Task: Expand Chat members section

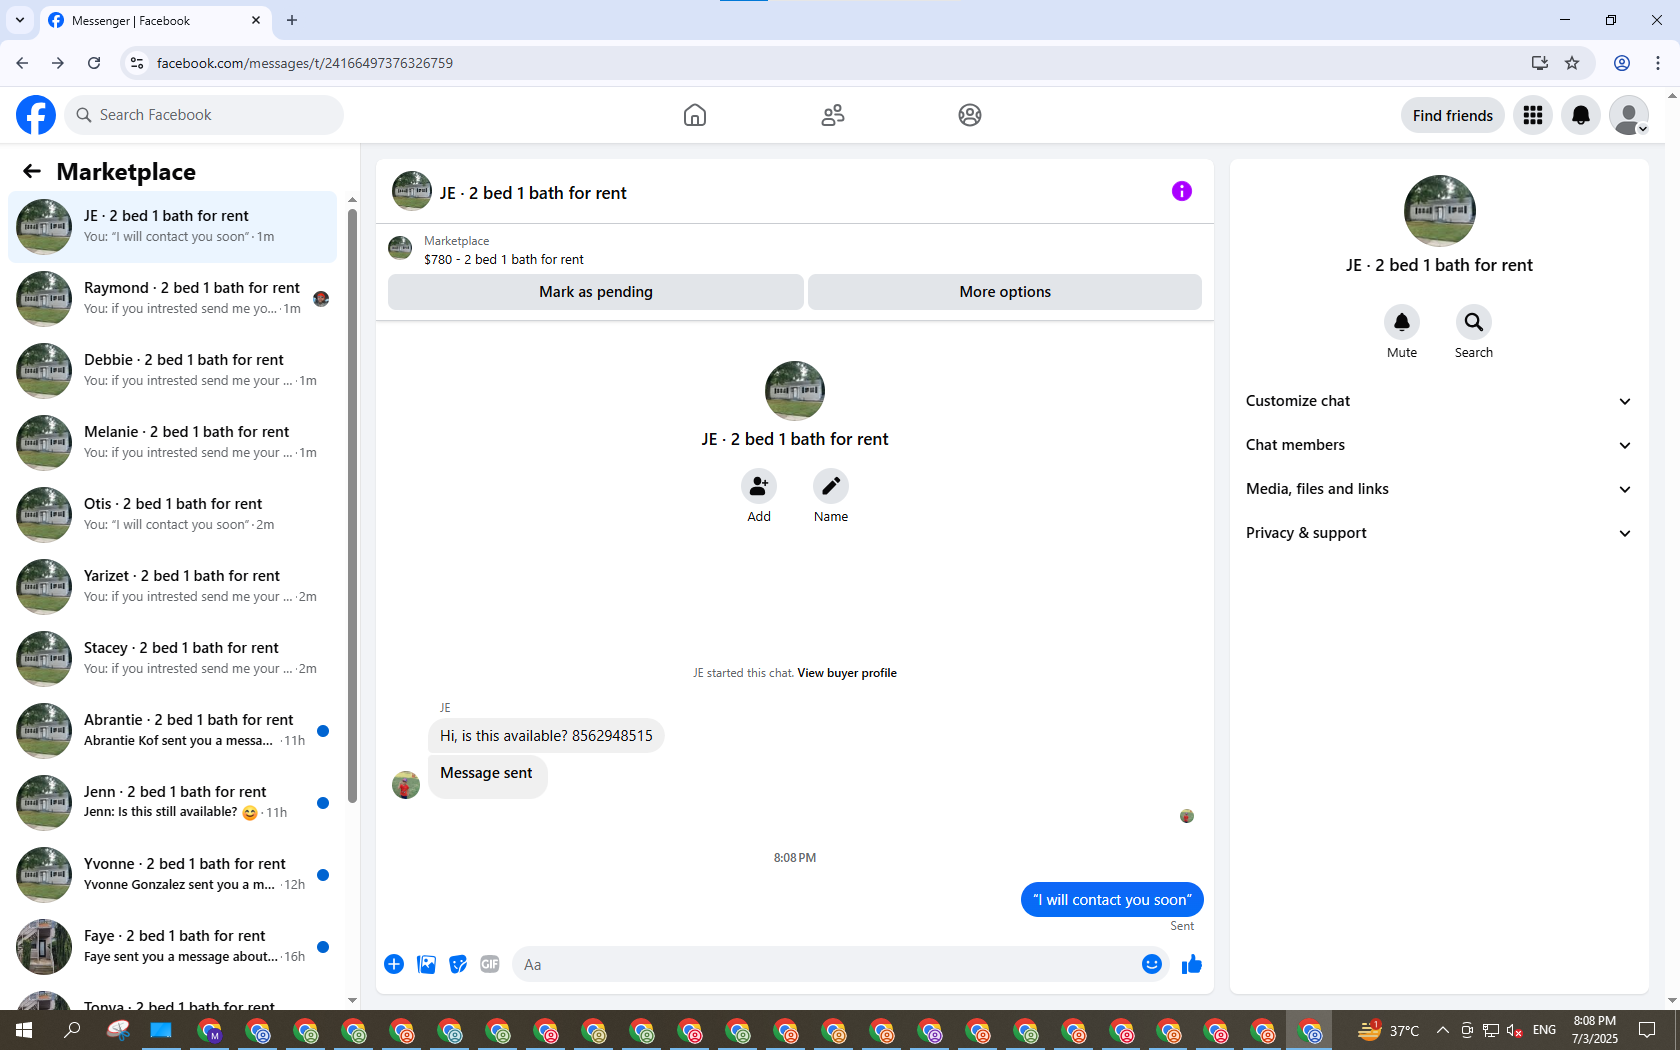Action: pos(1439,445)
